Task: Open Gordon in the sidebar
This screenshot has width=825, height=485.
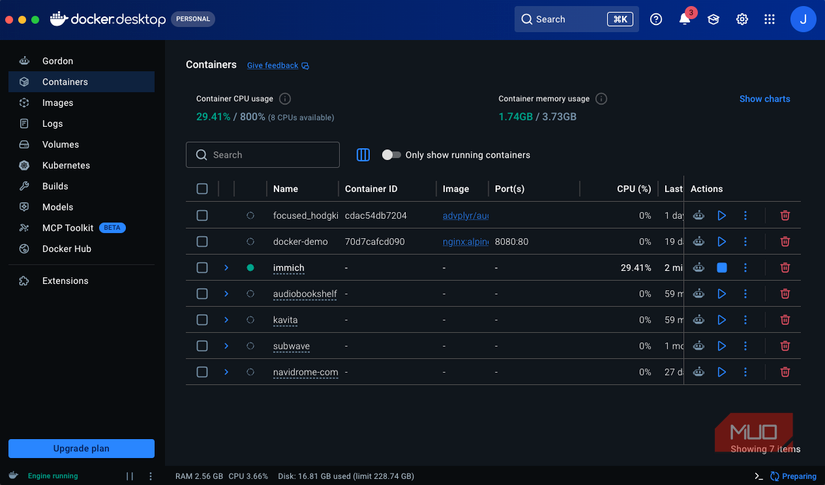Action: pyautogui.click(x=82, y=61)
